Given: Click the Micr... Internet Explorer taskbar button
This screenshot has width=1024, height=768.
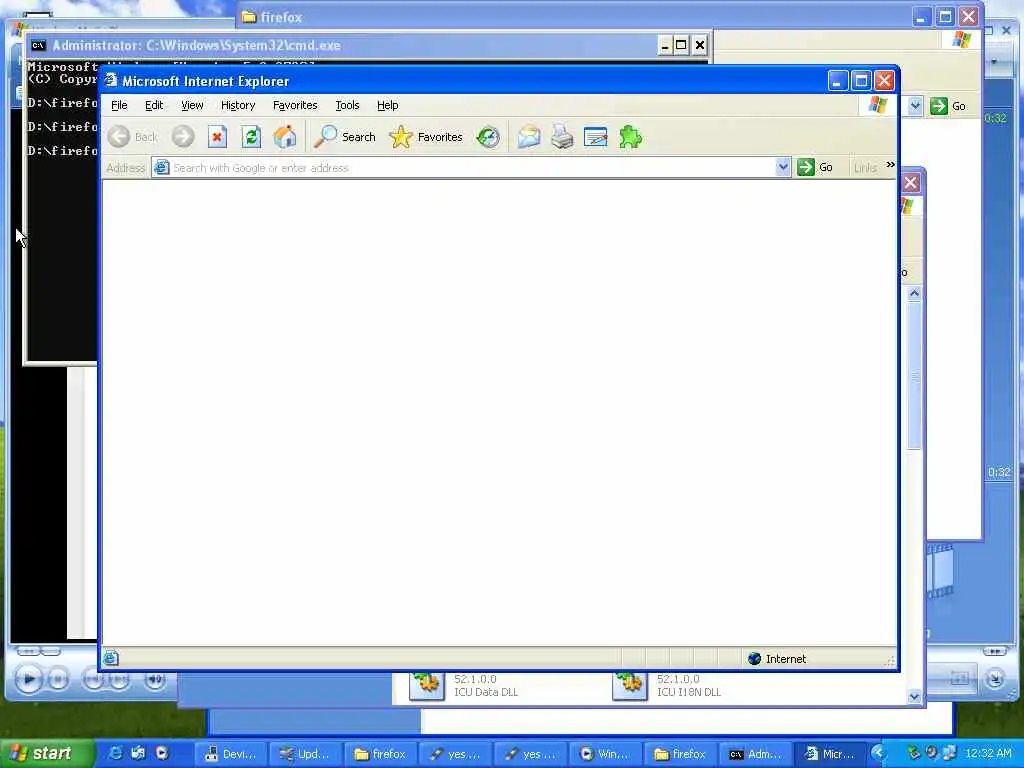Looking at the screenshot, I should pyautogui.click(x=829, y=754).
